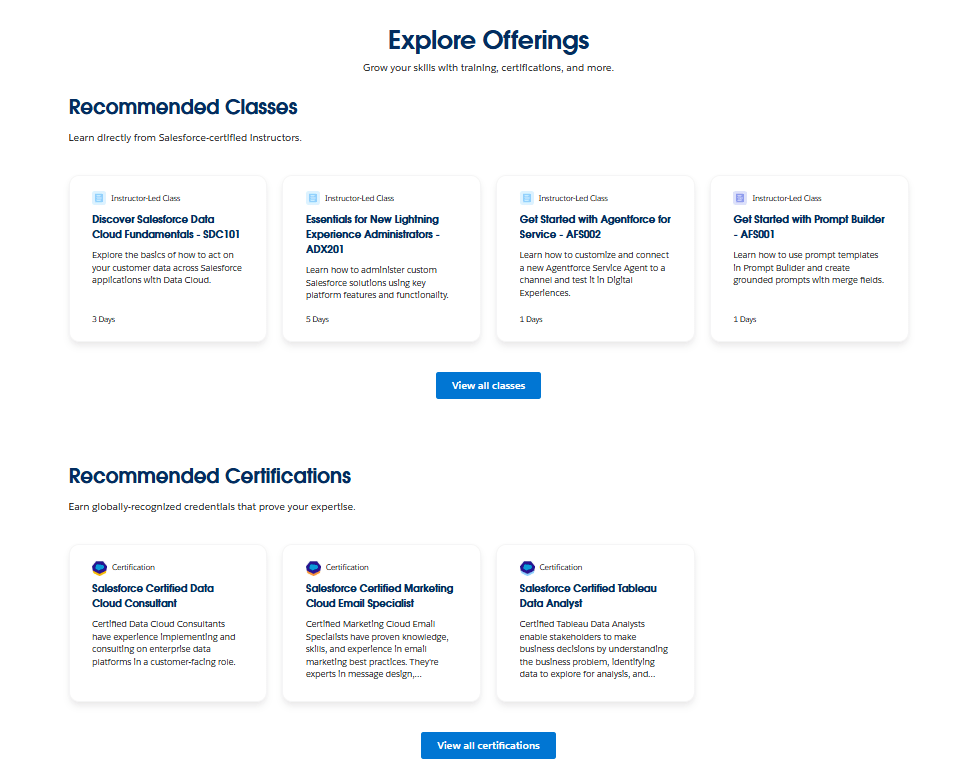Image resolution: width=970 pixels, height=776 pixels.
Task: Click certification badge on Data Cloud Consultant card
Action: 100,567
